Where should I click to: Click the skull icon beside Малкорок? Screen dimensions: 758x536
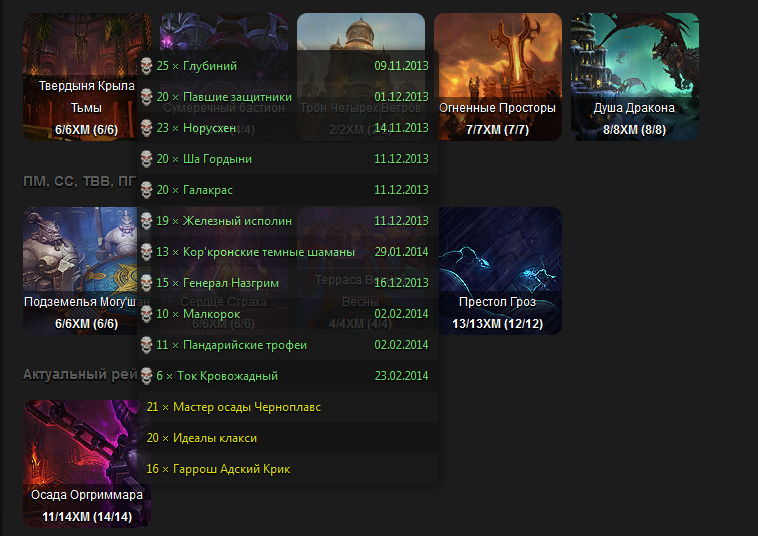(146, 314)
